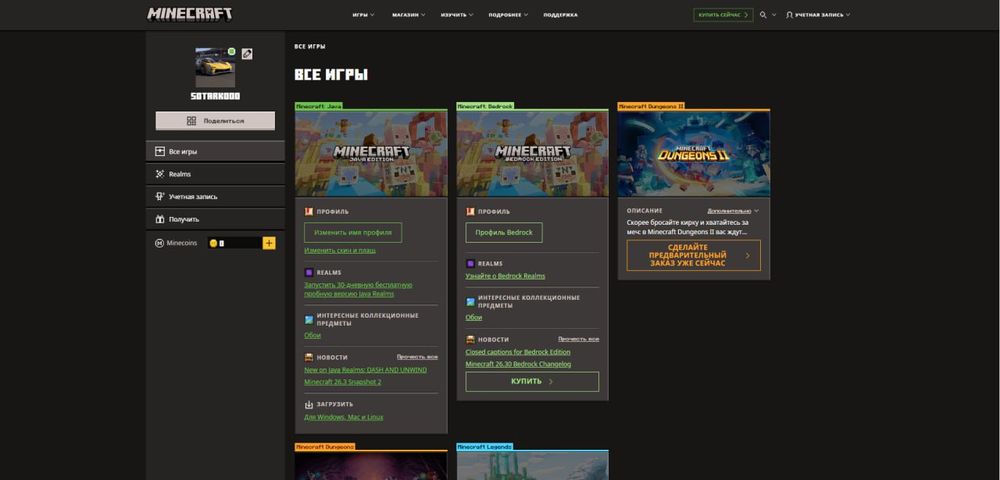Open the Изучить dropdown menu
Image resolution: width=1000 pixels, height=480 pixels.
[x=457, y=15]
